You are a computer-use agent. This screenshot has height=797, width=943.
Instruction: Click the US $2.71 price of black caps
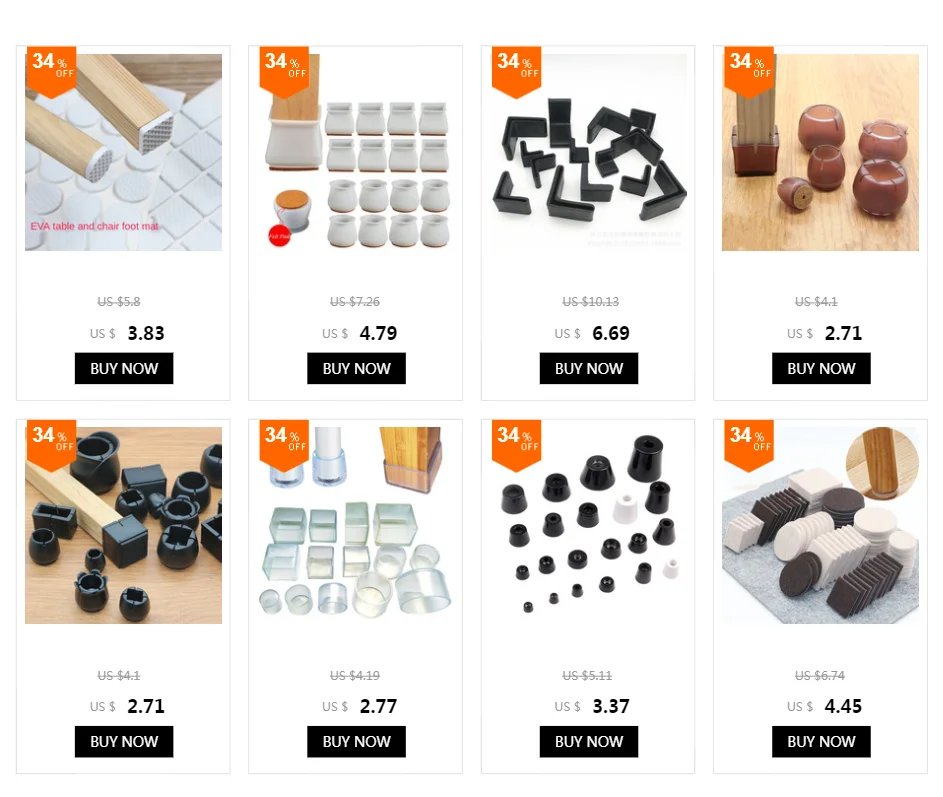[127, 706]
